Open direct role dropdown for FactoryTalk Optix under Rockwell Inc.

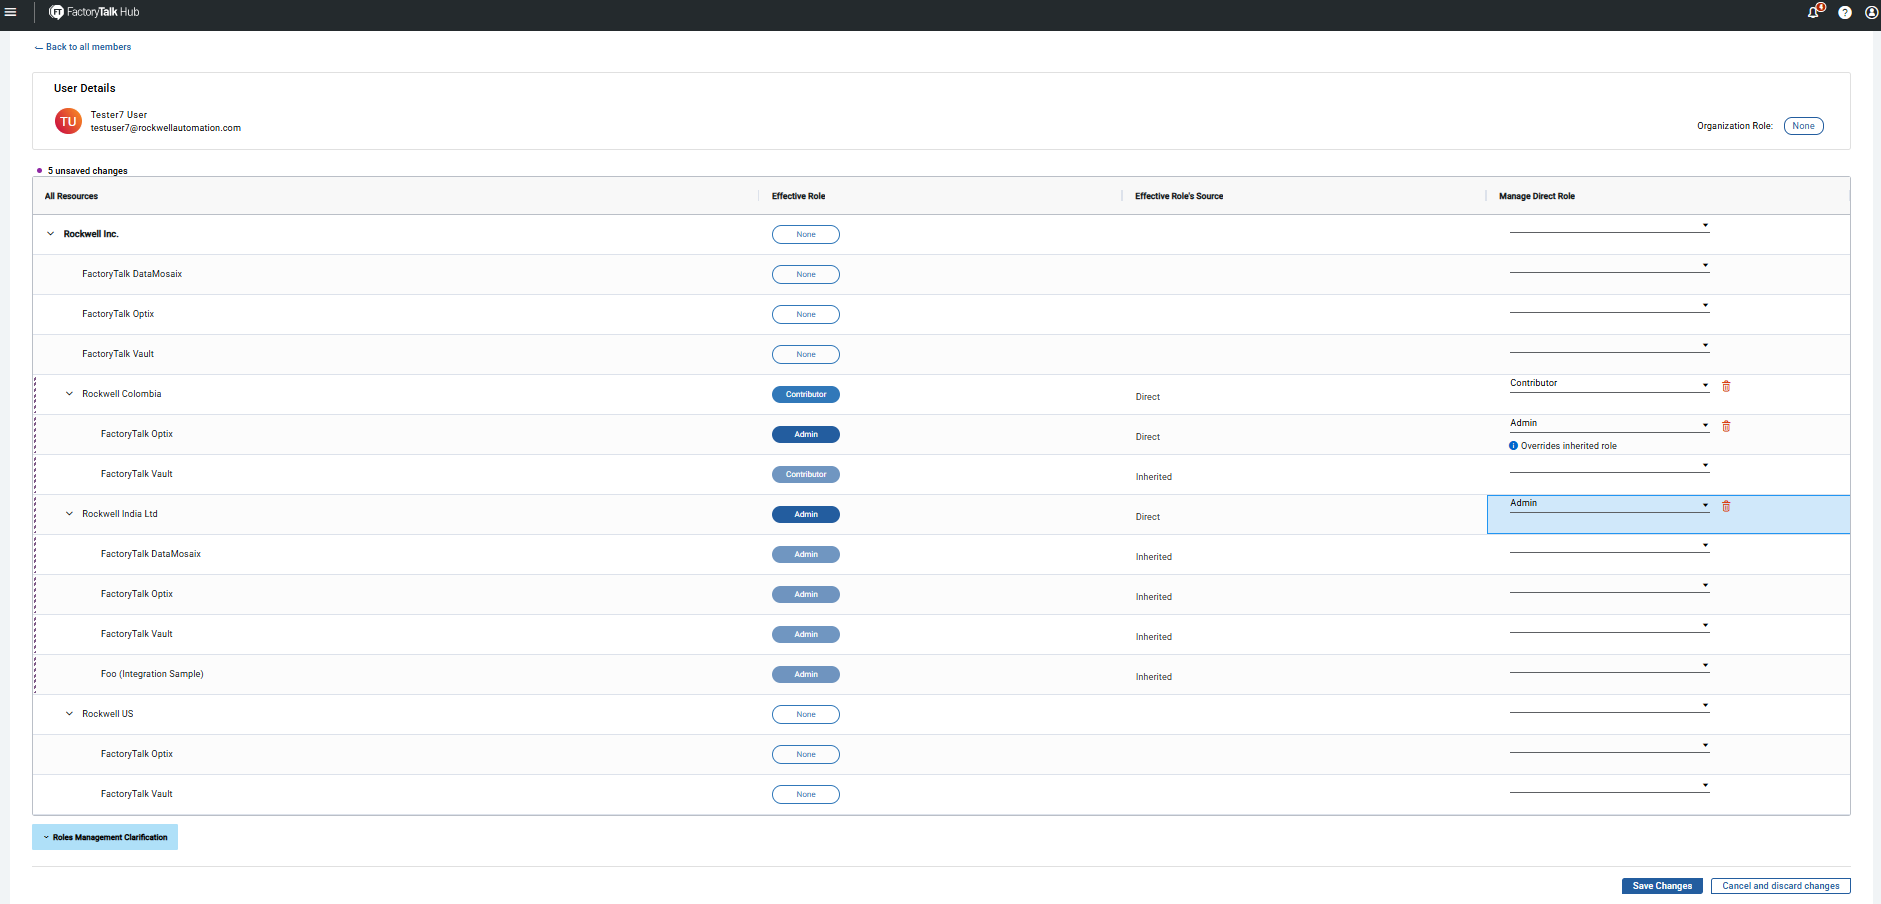[1609, 306]
